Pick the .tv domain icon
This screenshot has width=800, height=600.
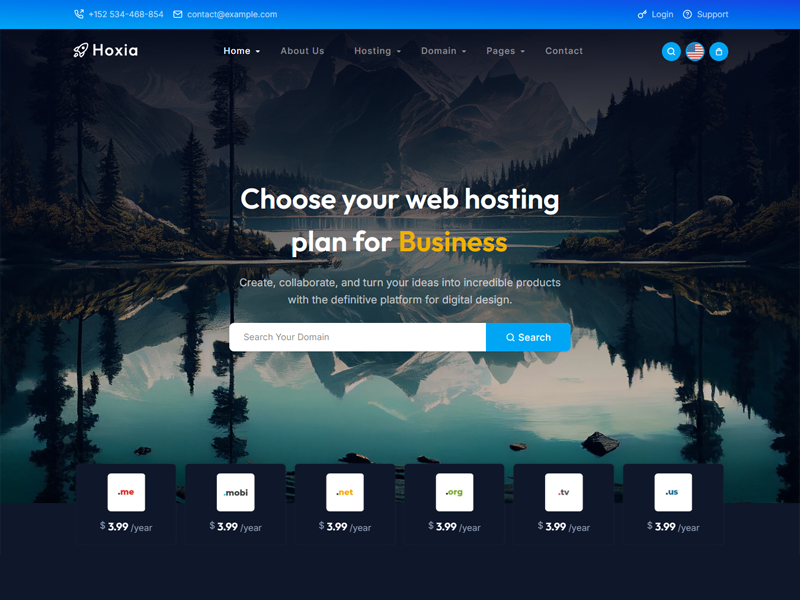[x=564, y=492]
